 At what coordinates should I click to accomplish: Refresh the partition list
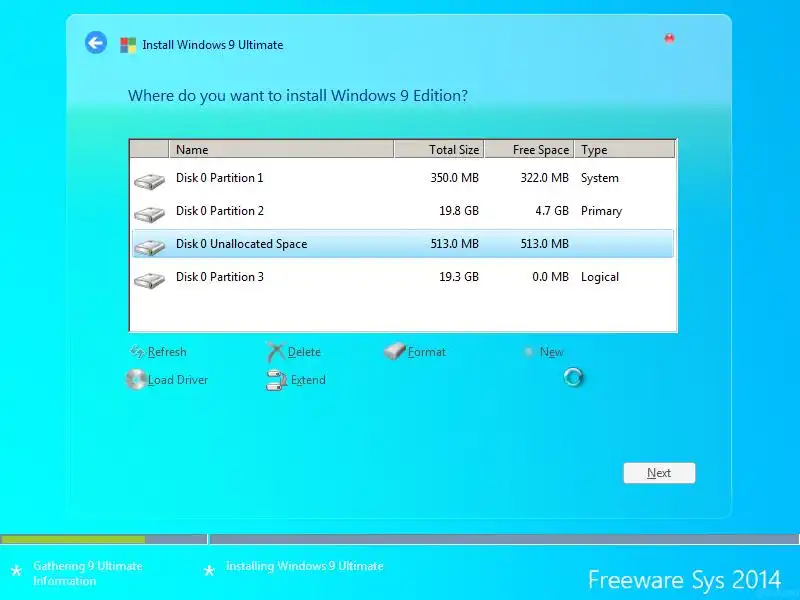[167, 352]
